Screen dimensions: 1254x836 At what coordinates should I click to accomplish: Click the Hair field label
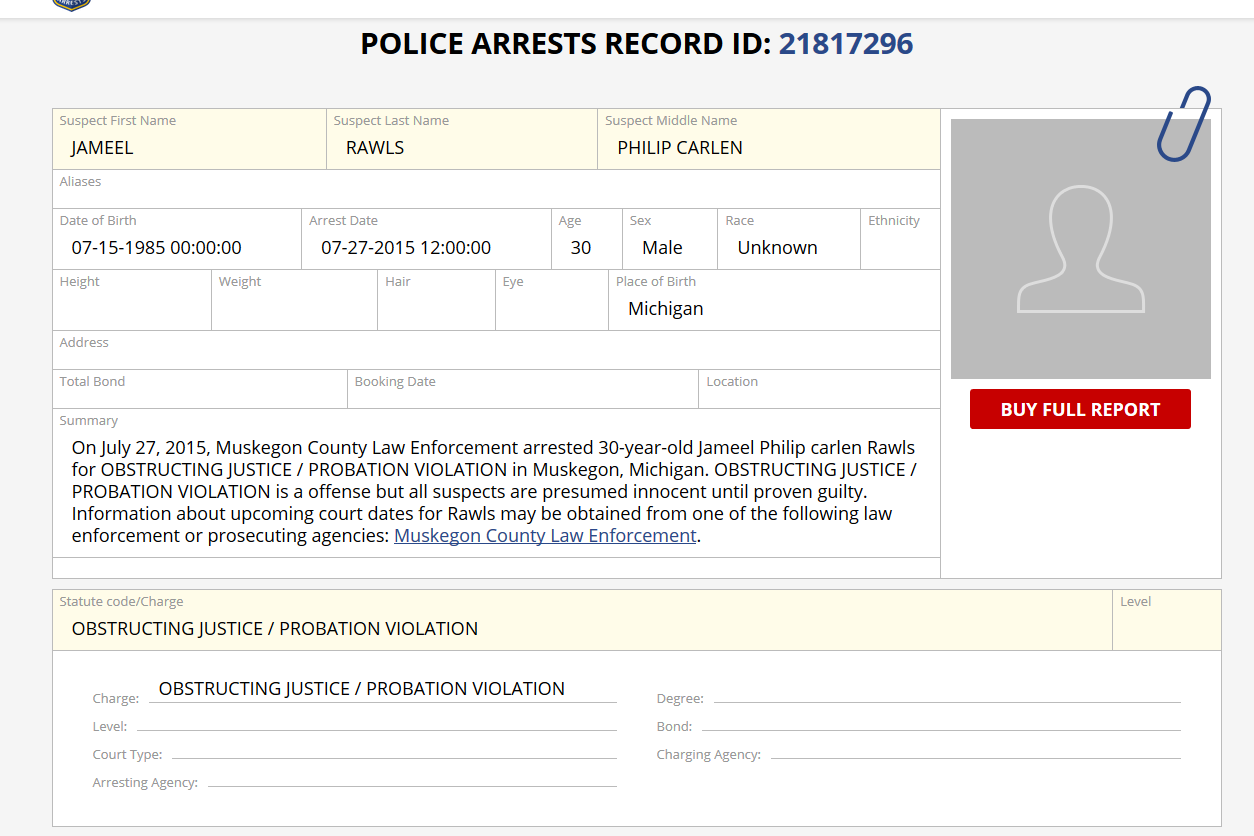(x=398, y=281)
